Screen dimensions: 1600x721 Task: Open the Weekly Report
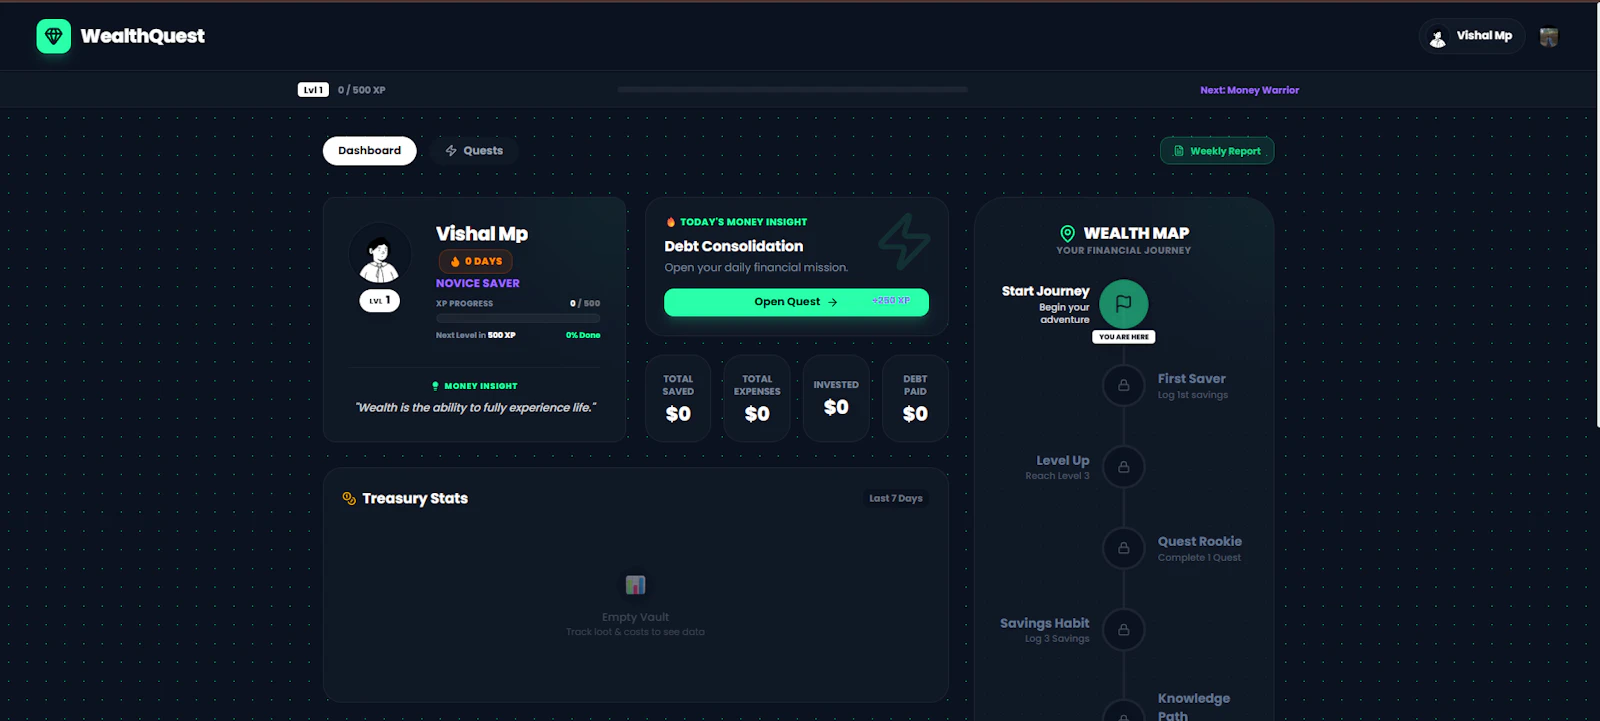pyautogui.click(x=1217, y=151)
